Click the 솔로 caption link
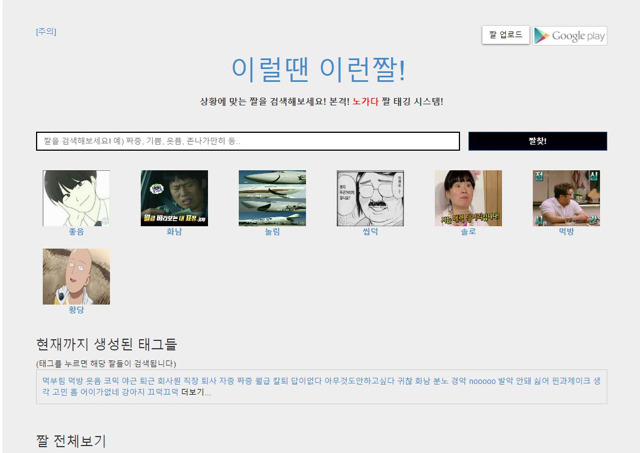640x453 pixels. click(468, 231)
